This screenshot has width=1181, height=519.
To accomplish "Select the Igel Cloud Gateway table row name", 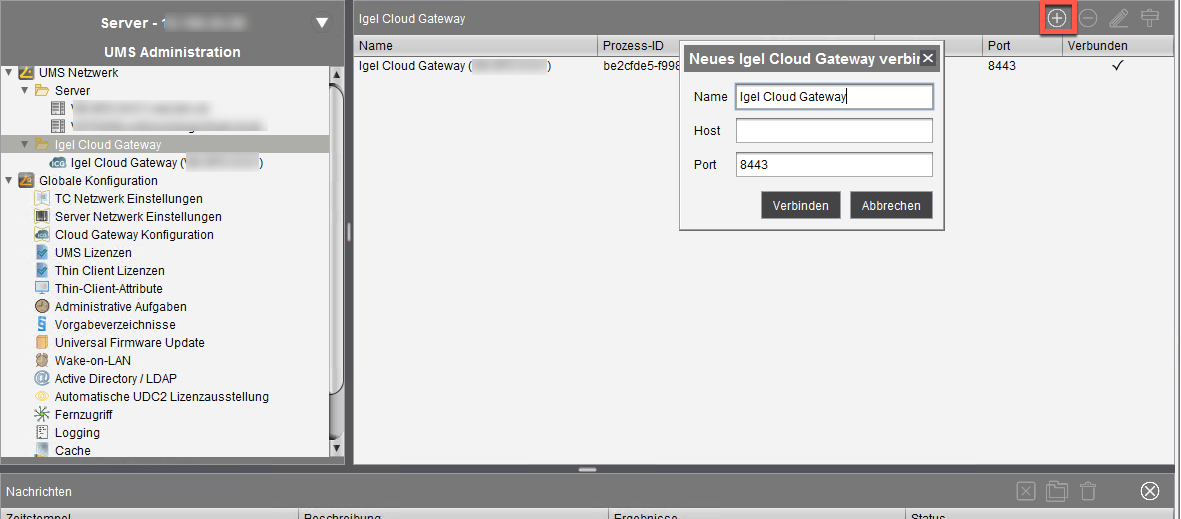I will point(456,66).
